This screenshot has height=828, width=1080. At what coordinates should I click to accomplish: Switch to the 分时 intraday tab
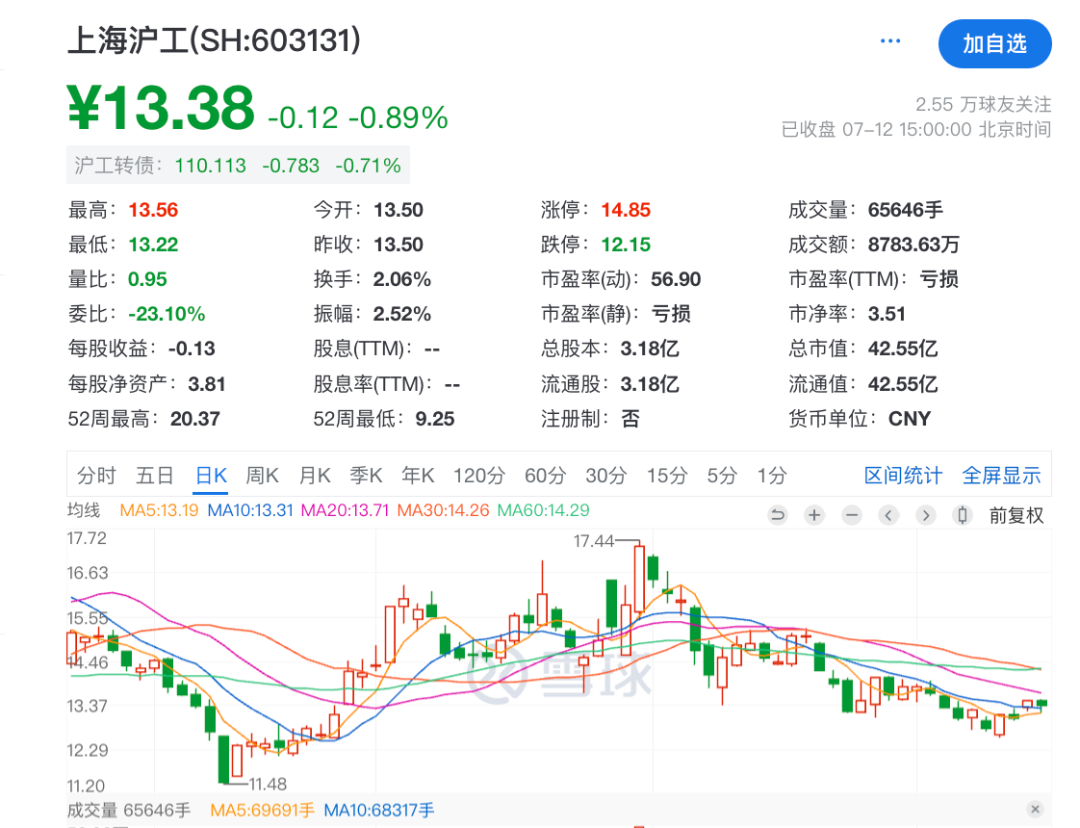96,476
